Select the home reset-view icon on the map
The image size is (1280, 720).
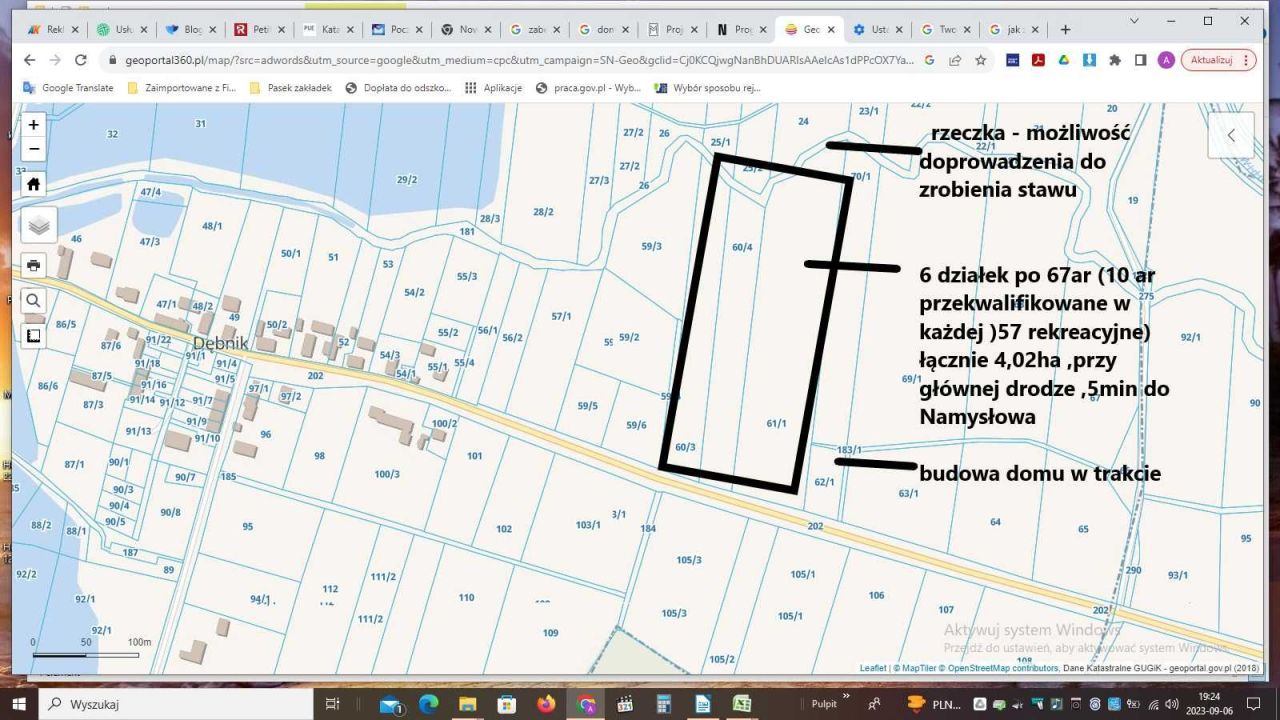(x=33, y=183)
